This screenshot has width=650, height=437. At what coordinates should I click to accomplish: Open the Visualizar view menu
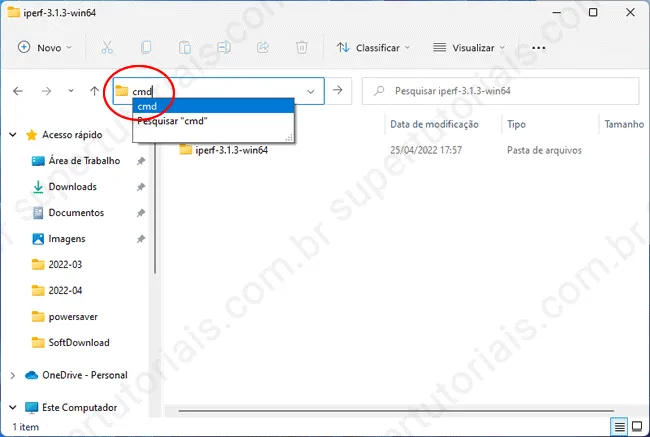pos(469,47)
